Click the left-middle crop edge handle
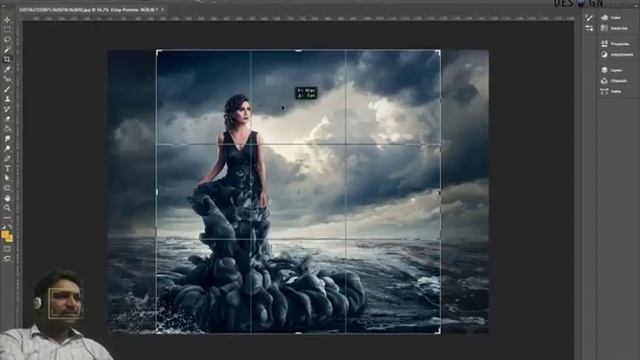The image size is (640, 360). 157,192
